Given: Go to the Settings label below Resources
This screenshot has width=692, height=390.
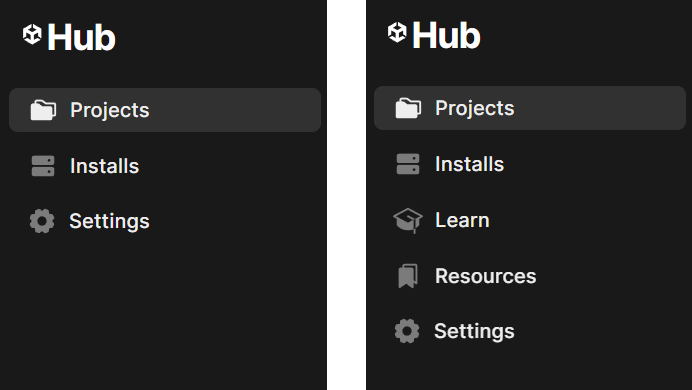Looking at the screenshot, I should click(x=474, y=331).
